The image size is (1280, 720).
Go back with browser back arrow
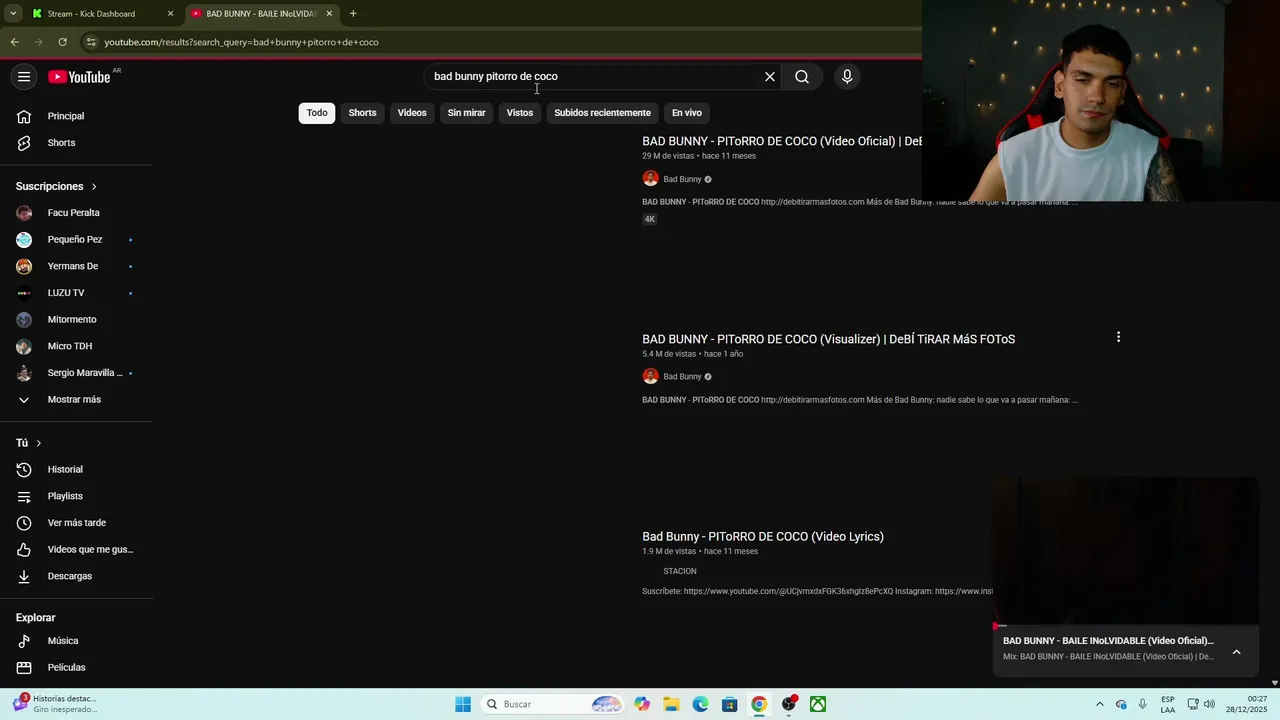point(15,42)
